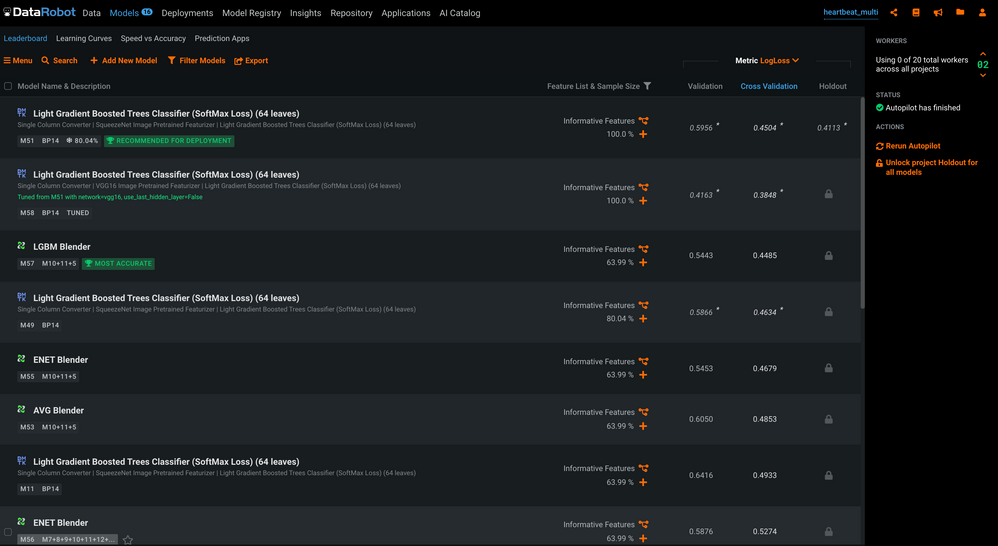The height and width of the screenshot is (546, 998).
Task: Switch to the Learning Curves sub-tab
Action: [x=84, y=38]
